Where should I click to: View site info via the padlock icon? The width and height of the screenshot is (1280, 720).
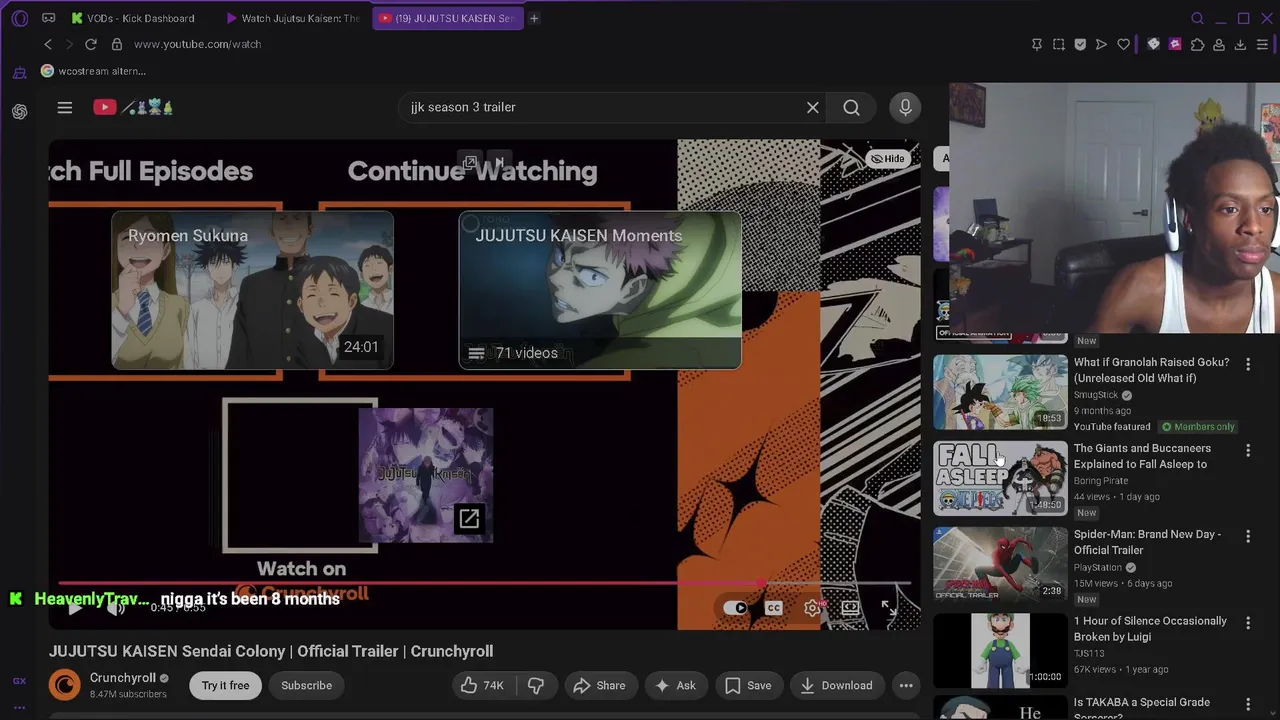coord(116,44)
